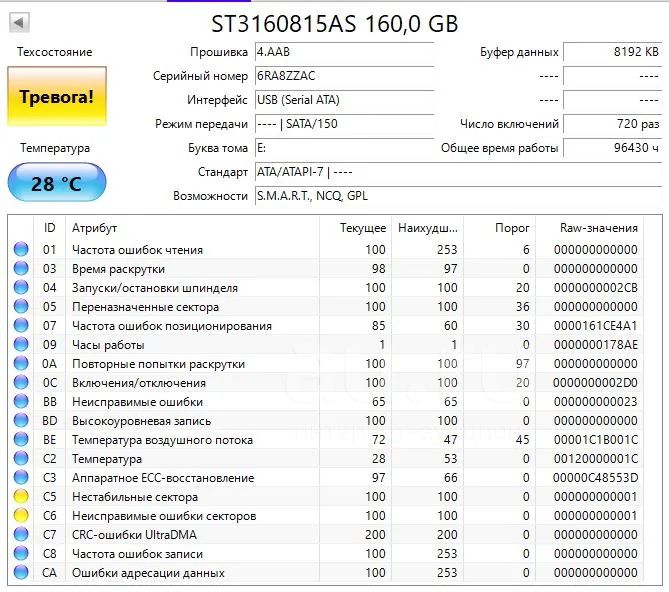Click raw value 000000178AE in Часы работы row
Viewport: 669px width, 592px height.
pos(596,345)
